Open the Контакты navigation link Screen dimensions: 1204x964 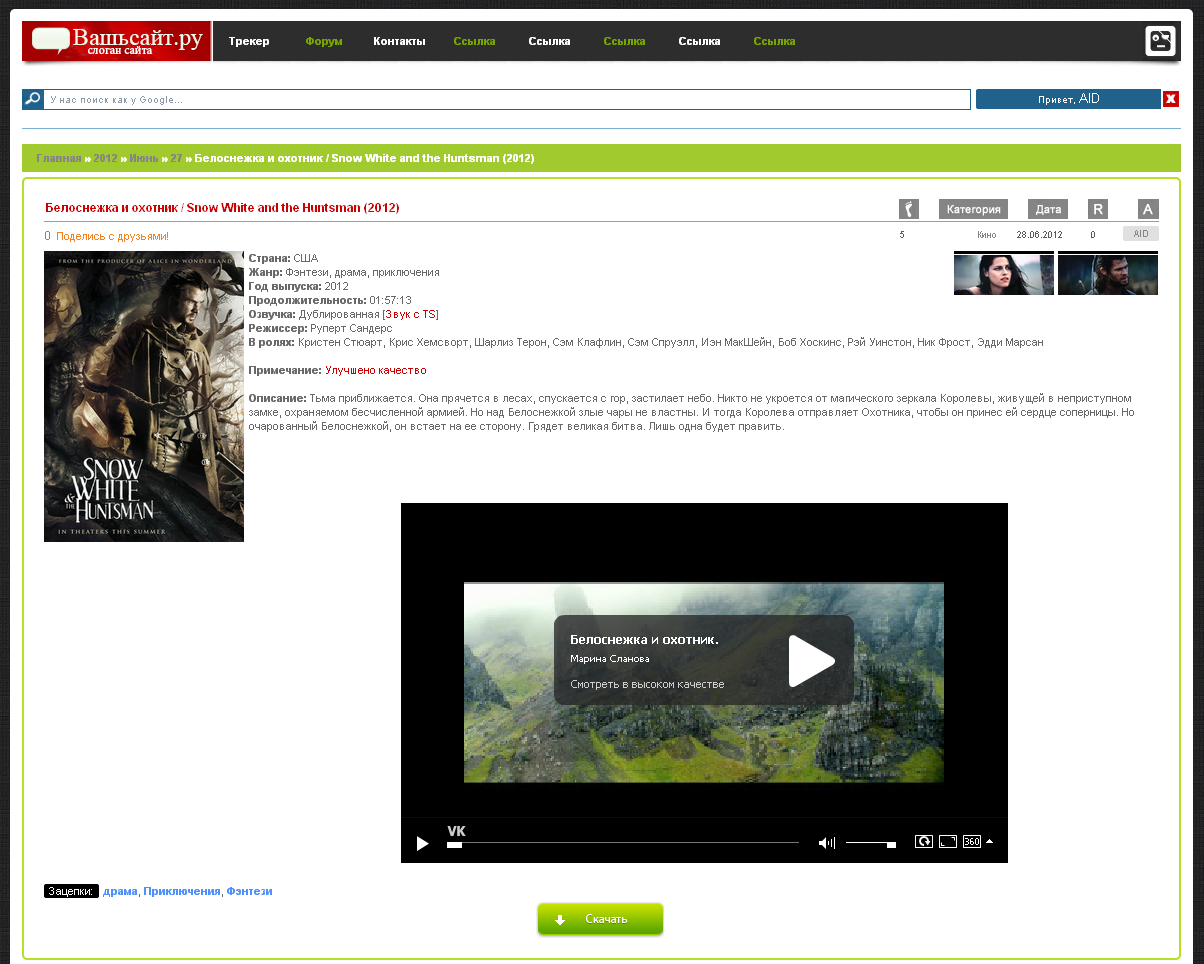(399, 42)
